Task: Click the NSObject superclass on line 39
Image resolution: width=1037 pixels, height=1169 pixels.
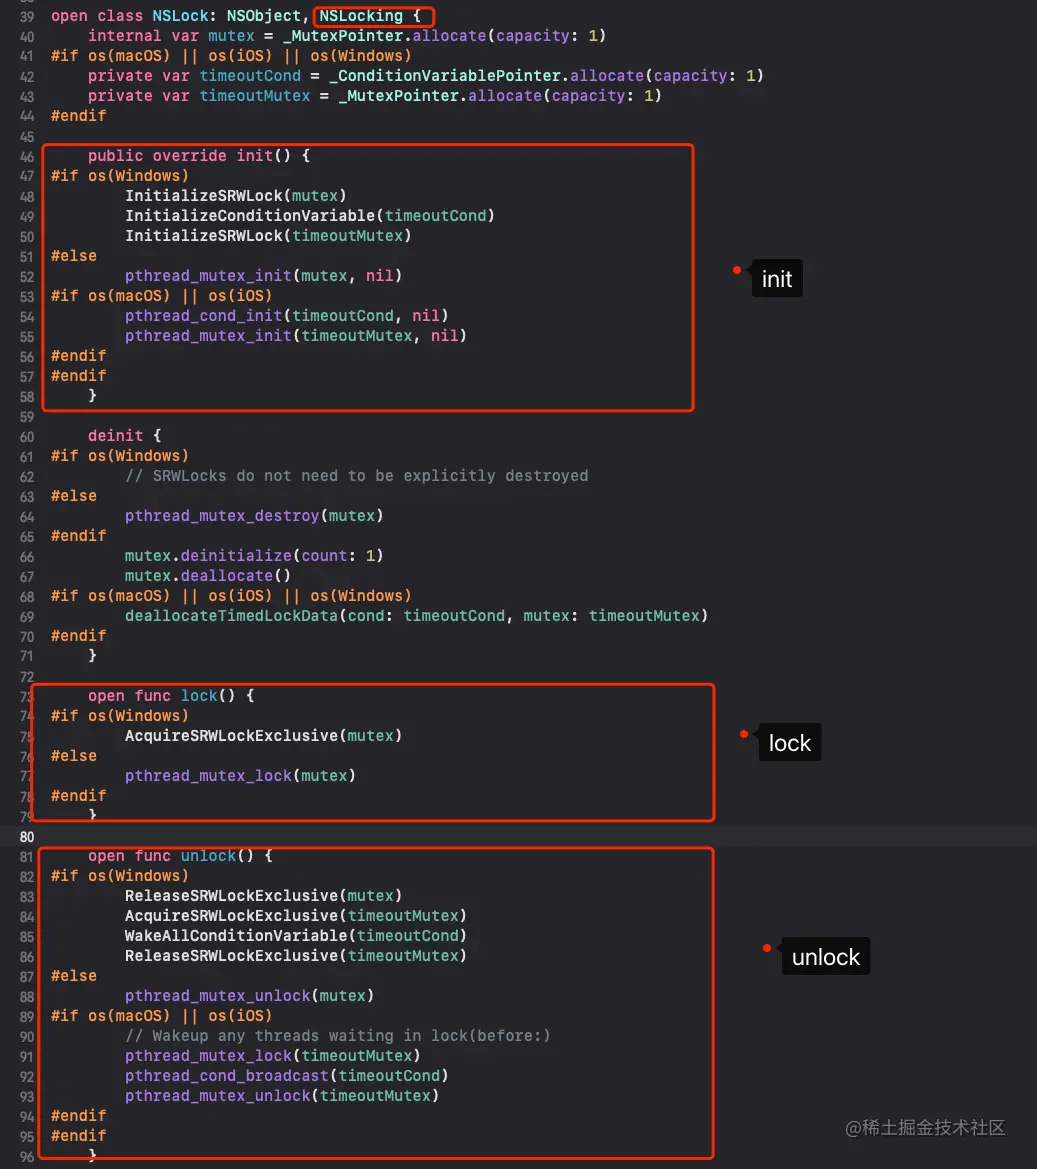Action: click(x=264, y=16)
